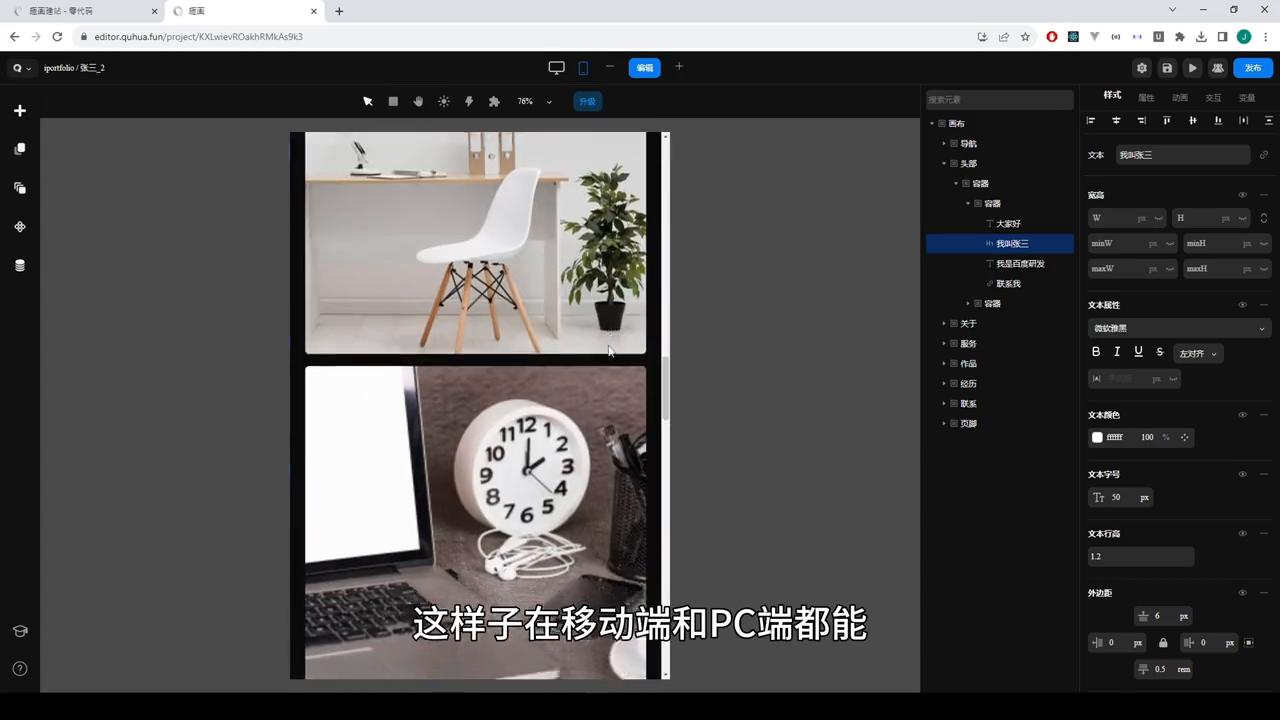This screenshot has height=720, width=1280.
Task: Open the plugins puzzle-piece icon in toolbar
Action: click(x=493, y=101)
